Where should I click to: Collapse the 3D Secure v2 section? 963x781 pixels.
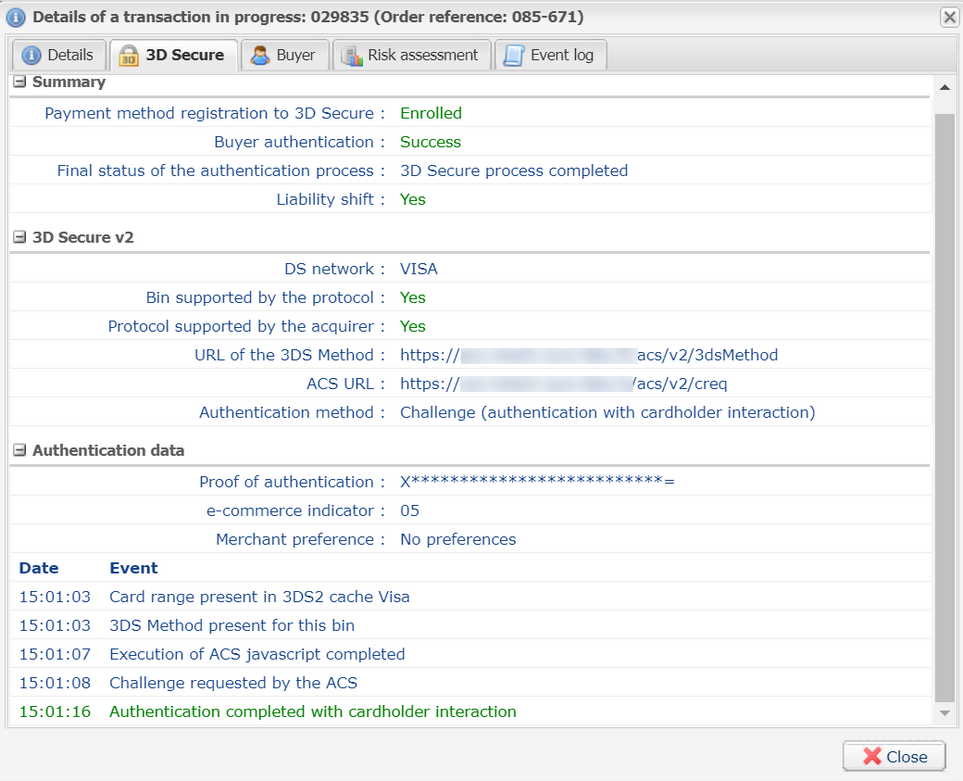[19, 237]
